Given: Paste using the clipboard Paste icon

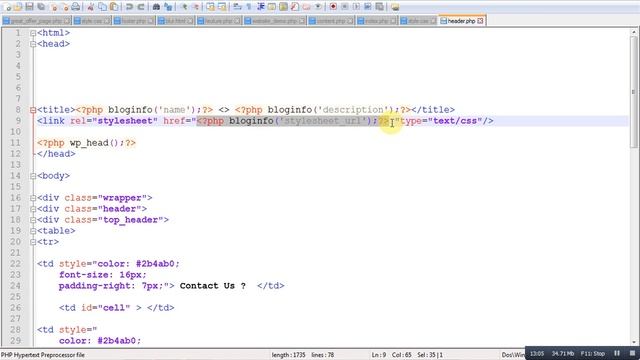Looking at the screenshot, I should (x=114, y=7).
